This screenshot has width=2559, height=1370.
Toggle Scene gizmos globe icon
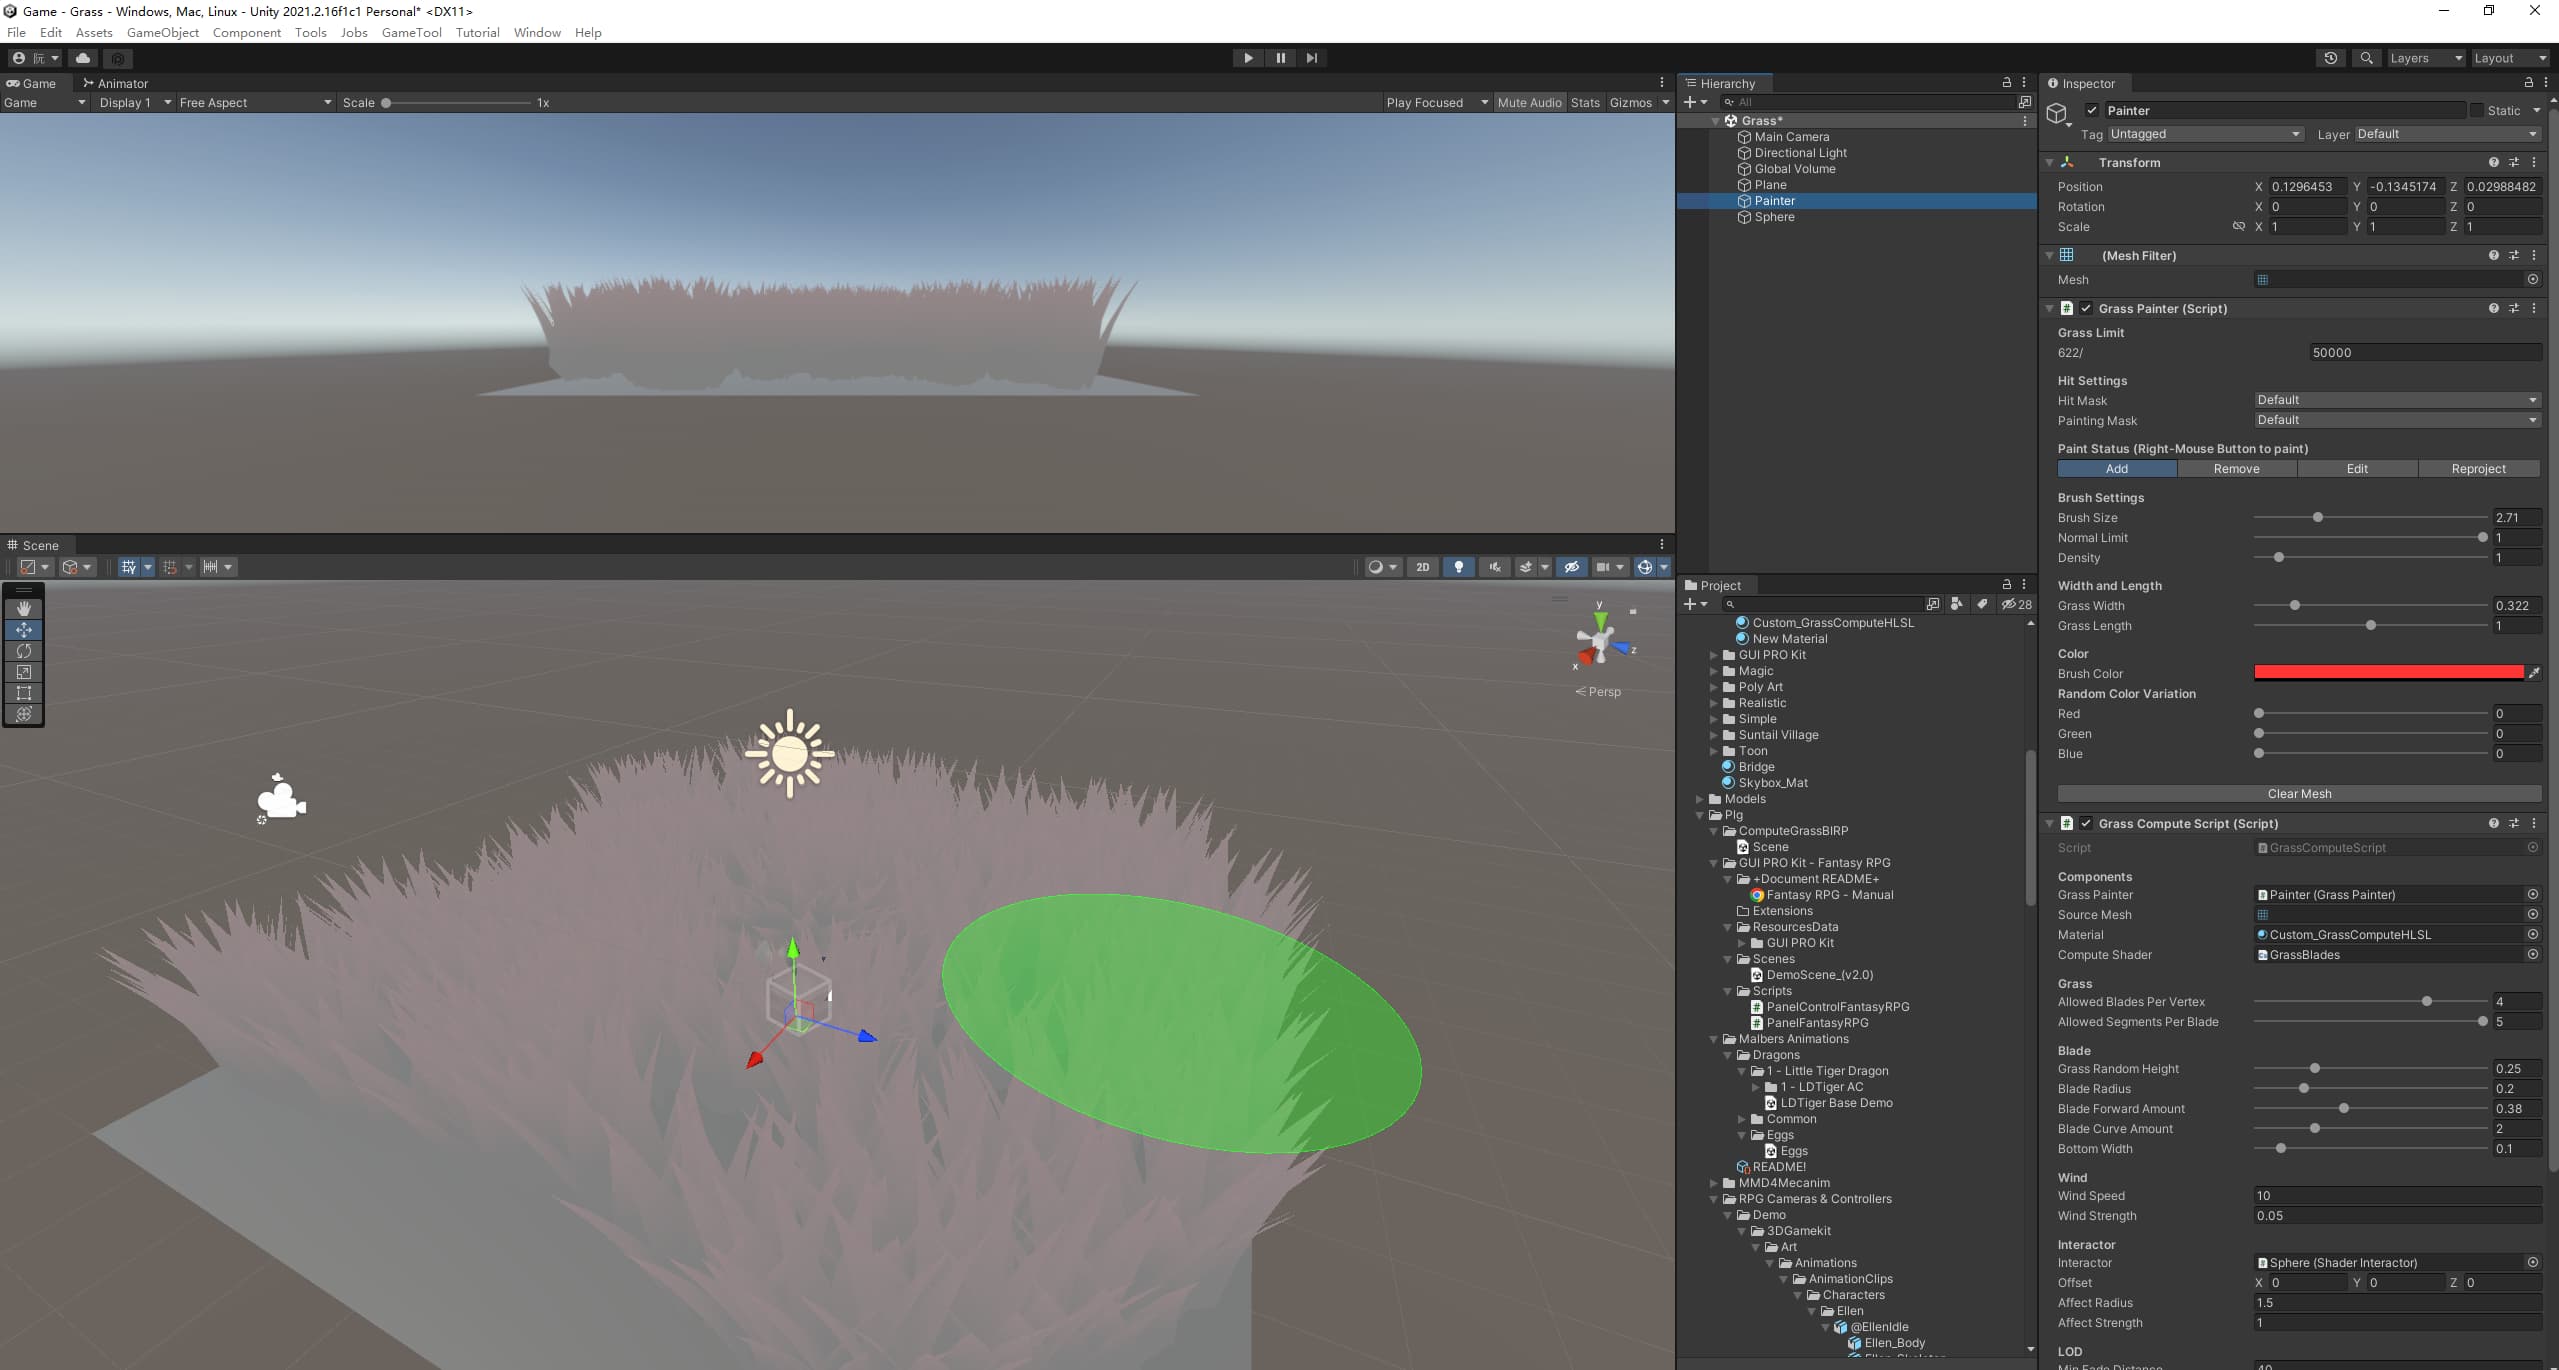coord(1644,567)
